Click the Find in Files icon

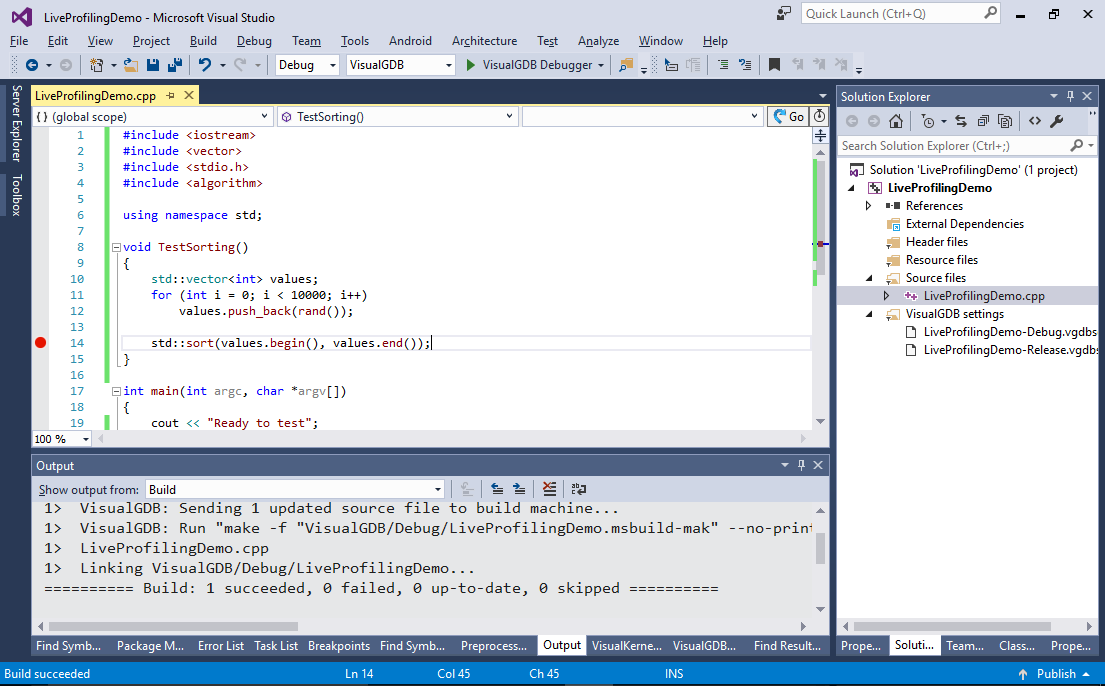tap(625, 65)
